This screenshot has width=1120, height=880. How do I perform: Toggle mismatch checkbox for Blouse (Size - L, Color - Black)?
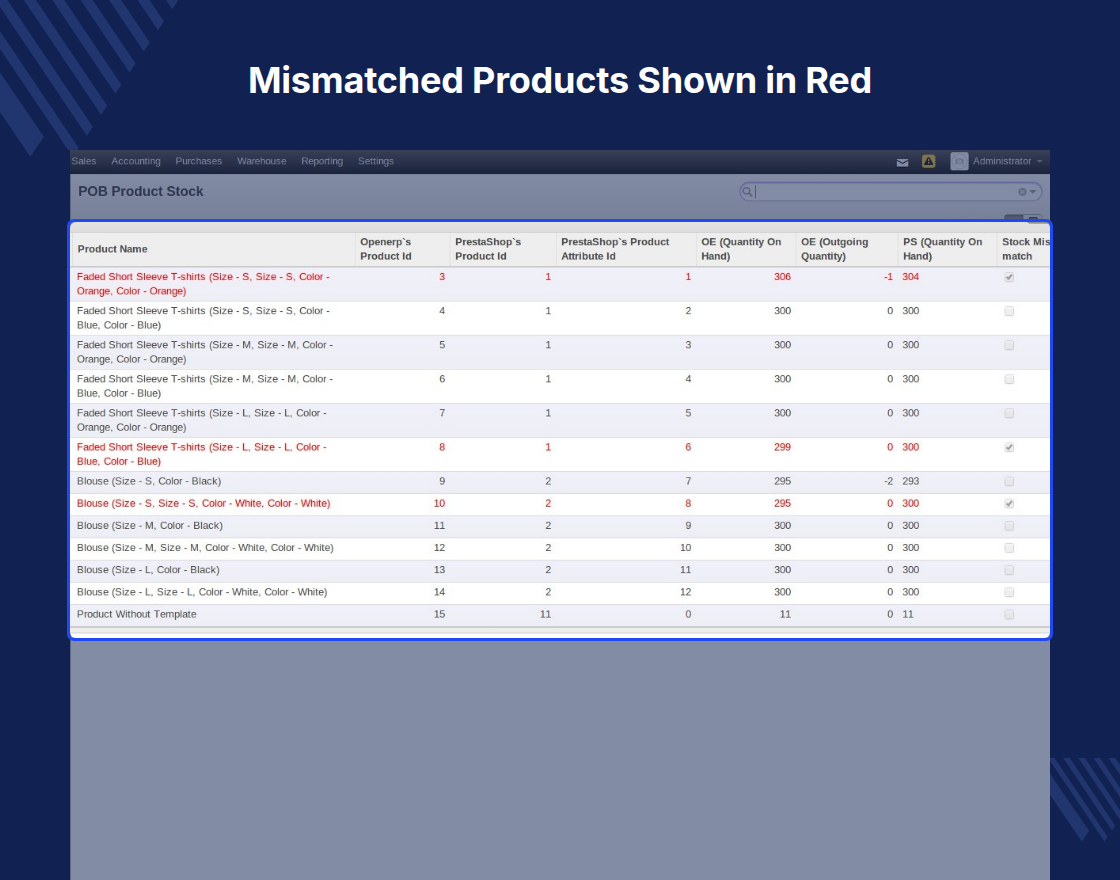tap(1009, 571)
